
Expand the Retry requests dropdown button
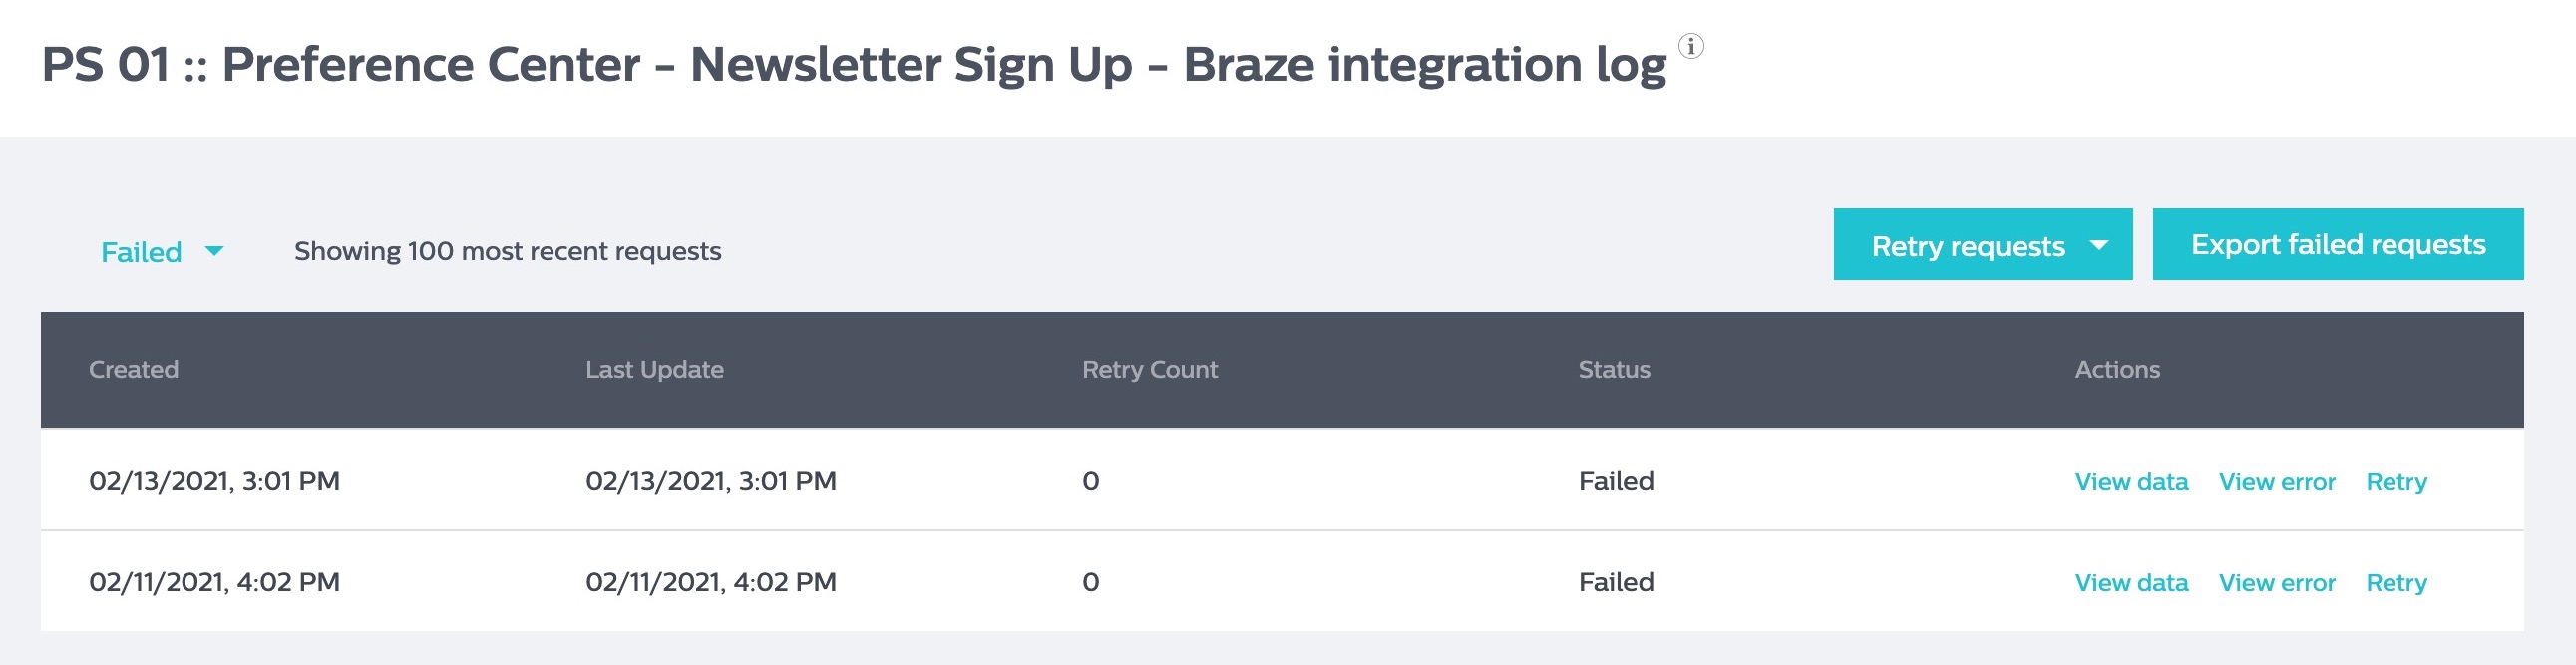pos(1968,246)
